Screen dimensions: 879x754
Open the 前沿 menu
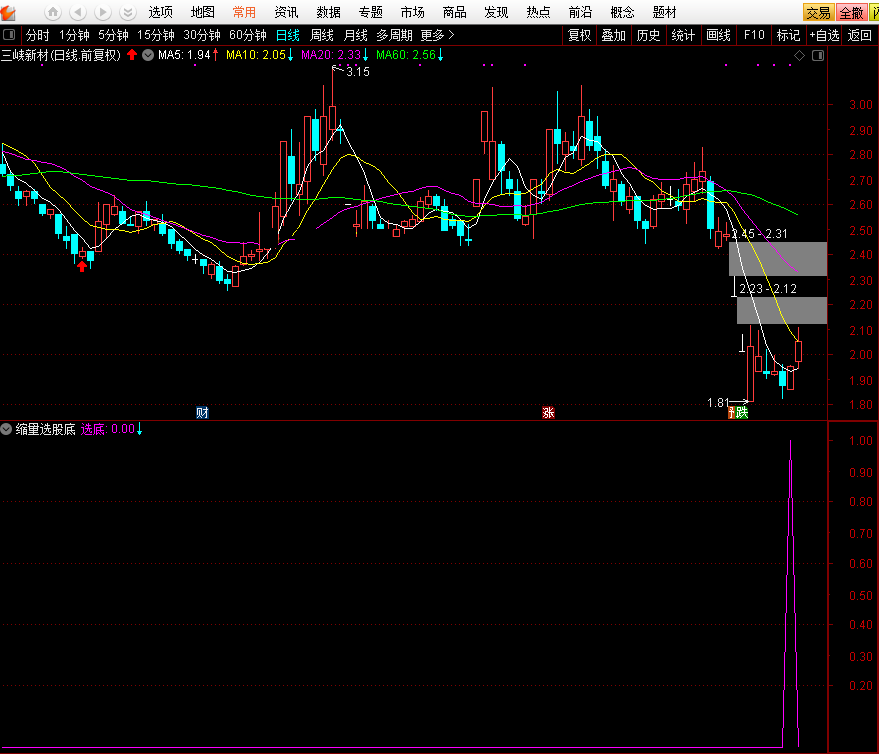(x=580, y=12)
